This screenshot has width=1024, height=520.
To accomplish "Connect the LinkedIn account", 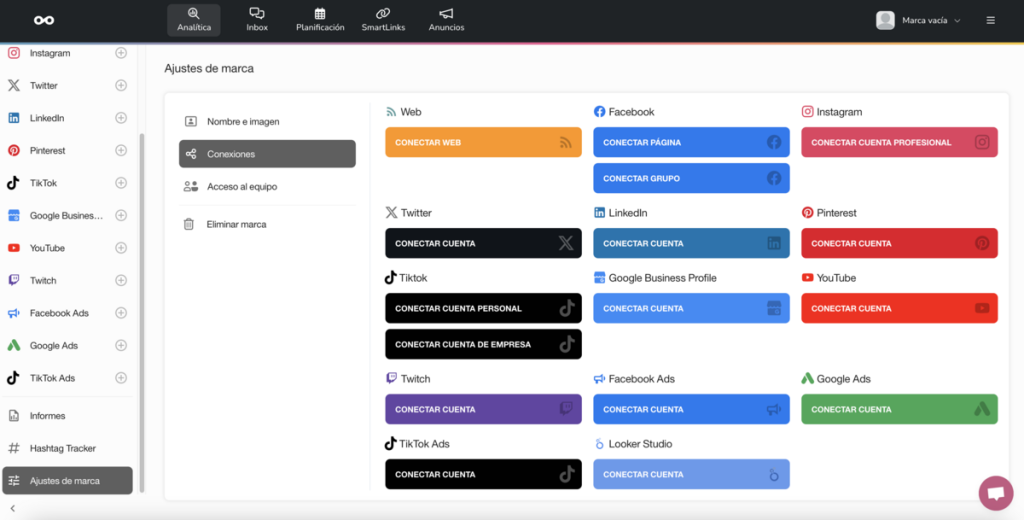I will pyautogui.click(x=692, y=243).
